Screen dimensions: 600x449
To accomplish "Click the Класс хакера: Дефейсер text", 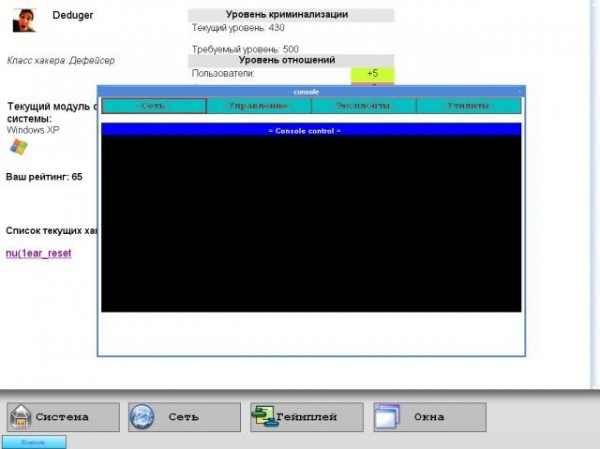I will (x=61, y=60).
